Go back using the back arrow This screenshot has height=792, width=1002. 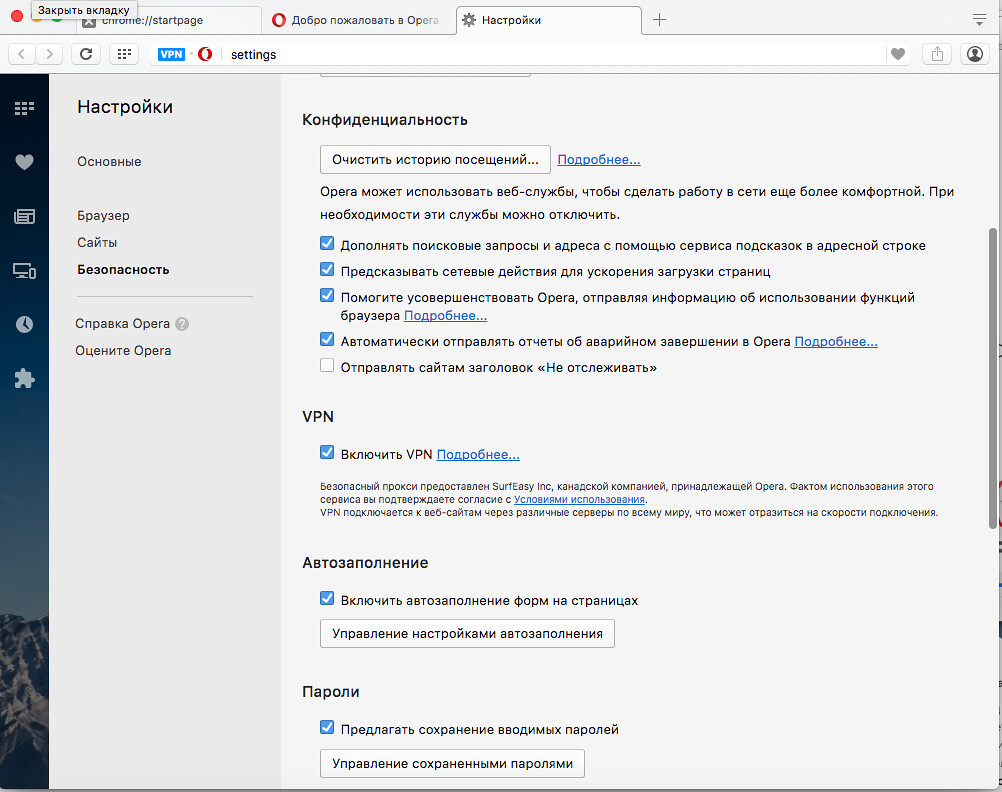pos(22,54)
